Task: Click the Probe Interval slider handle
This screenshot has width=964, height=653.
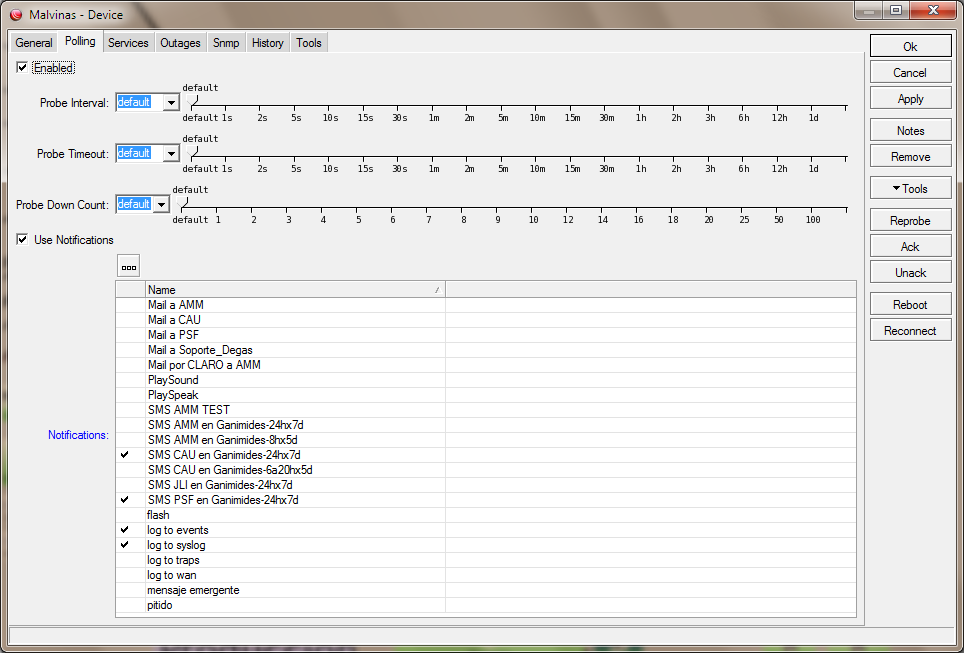Action: point(192,101)
